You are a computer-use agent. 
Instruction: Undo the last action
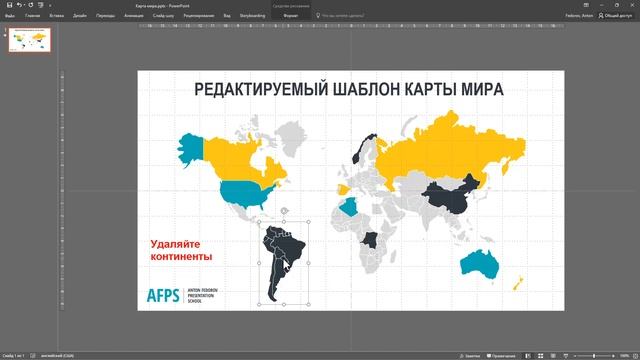pos(19,5)
